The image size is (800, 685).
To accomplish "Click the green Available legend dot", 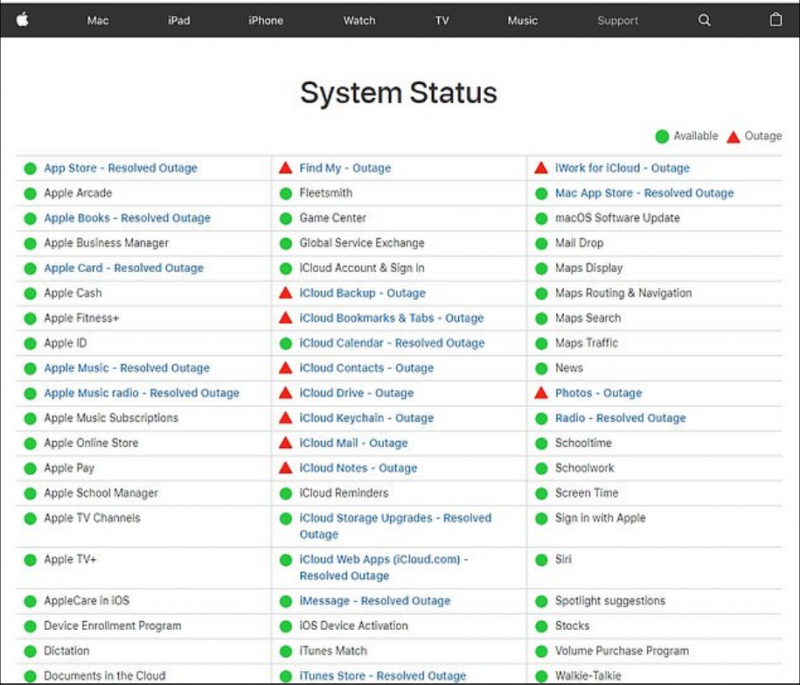I will pos(662,137).
